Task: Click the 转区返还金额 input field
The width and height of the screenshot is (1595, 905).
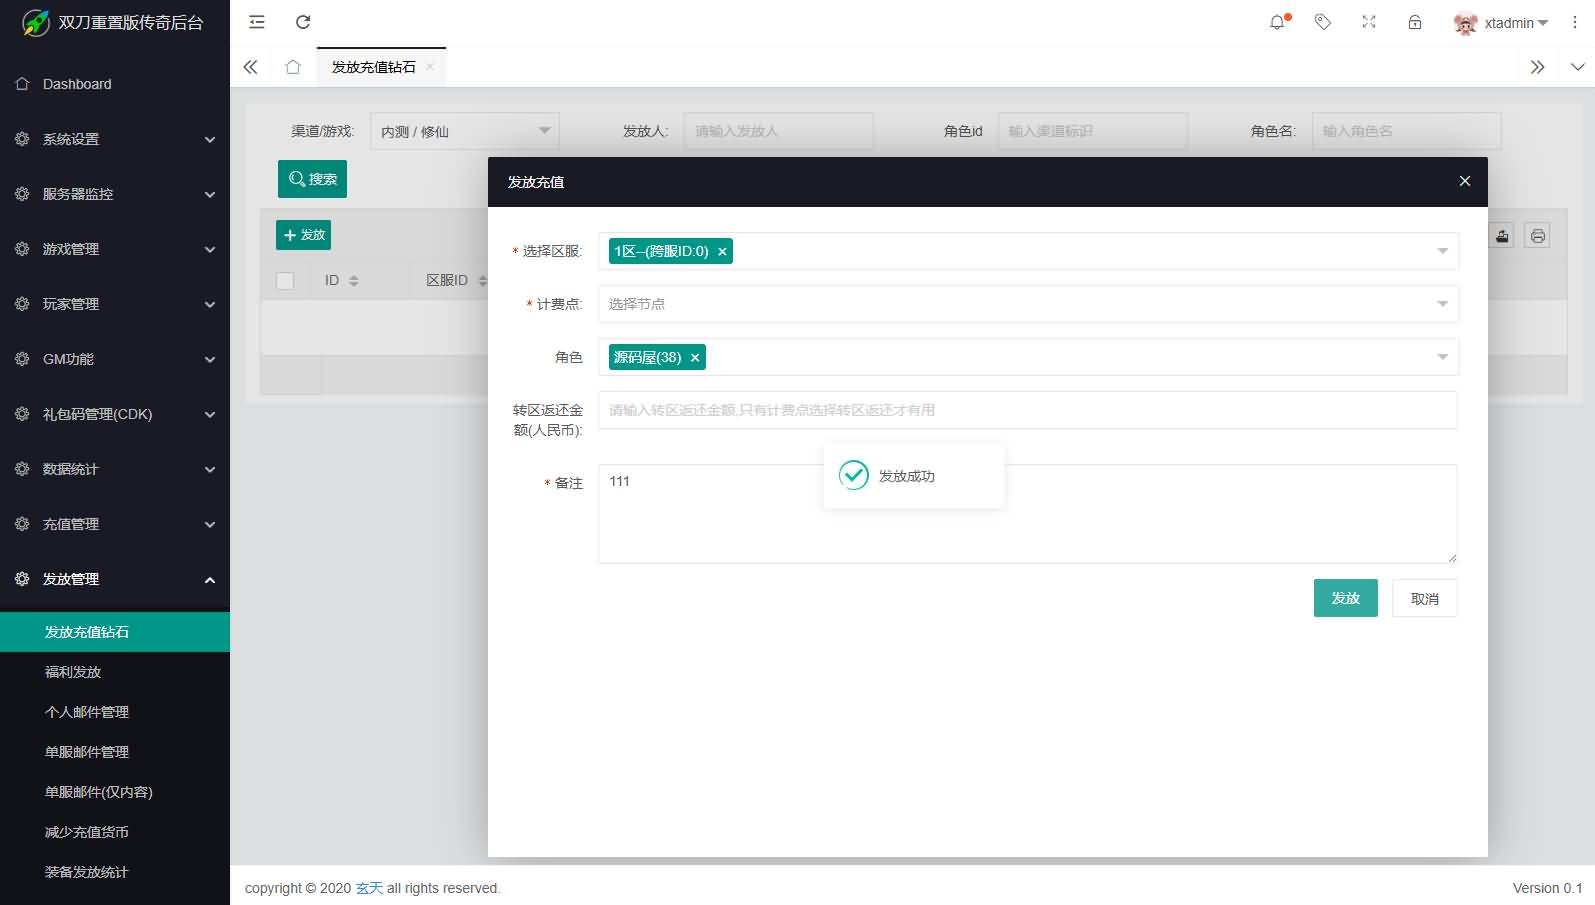Action: 1027,410
